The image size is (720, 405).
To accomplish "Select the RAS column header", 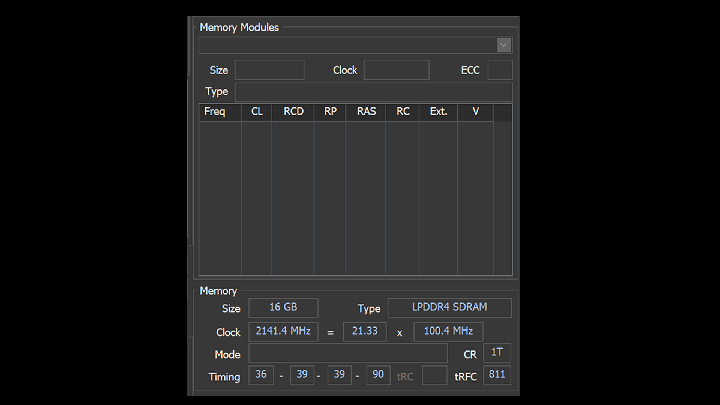I will point(366,112).
